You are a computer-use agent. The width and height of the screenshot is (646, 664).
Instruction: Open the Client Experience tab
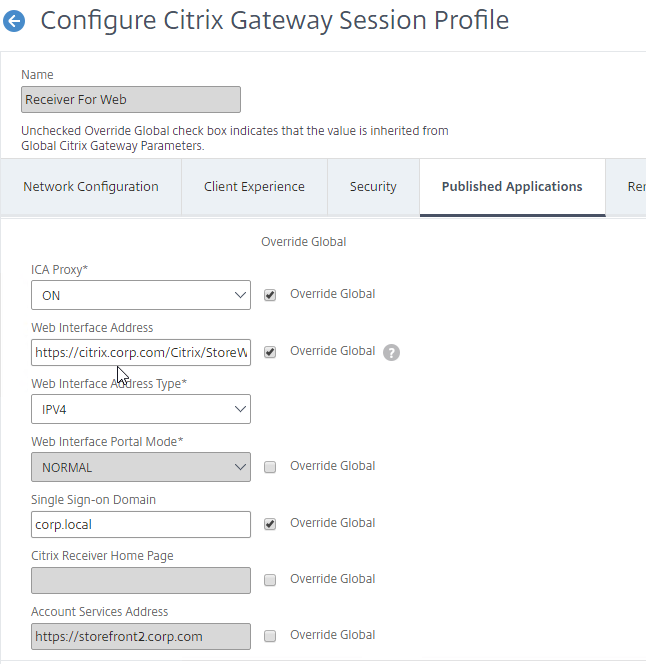coord(254,187)
